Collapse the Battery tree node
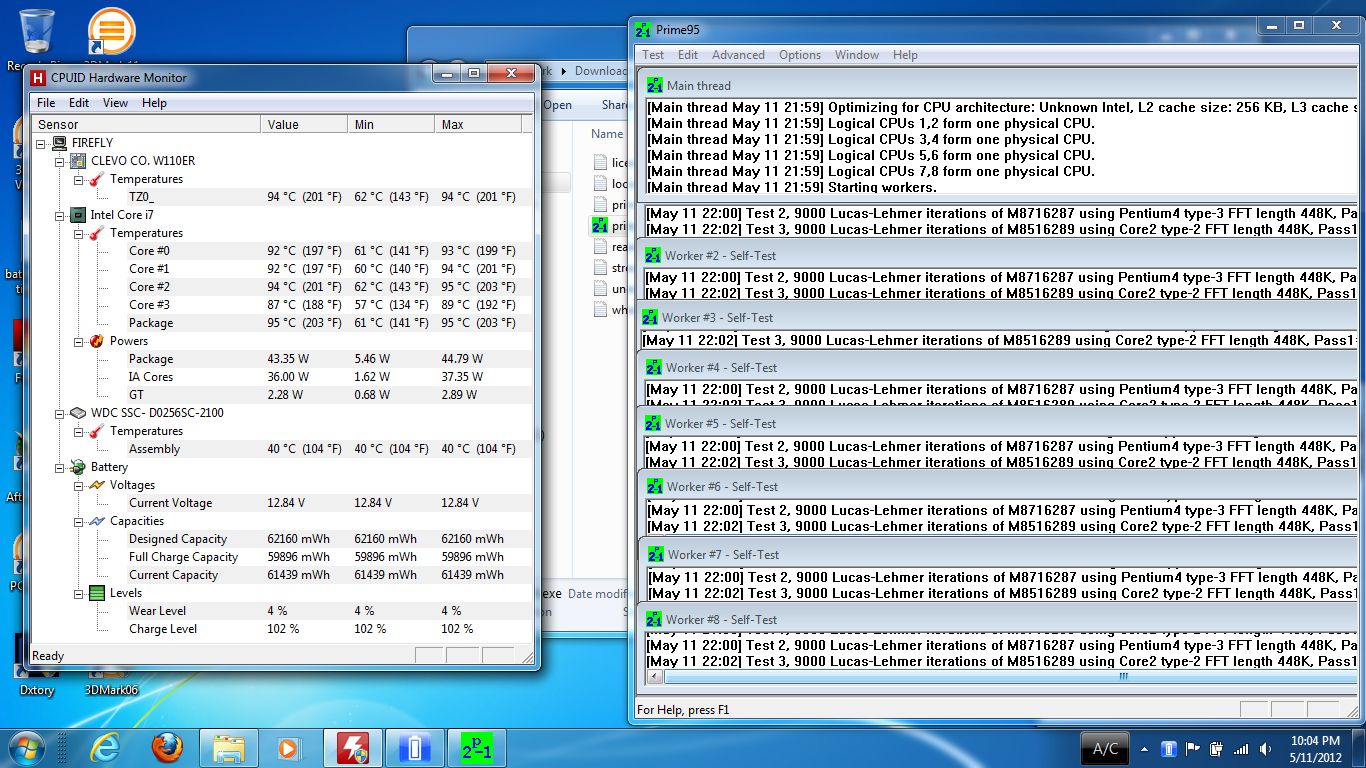 (60, 467)
